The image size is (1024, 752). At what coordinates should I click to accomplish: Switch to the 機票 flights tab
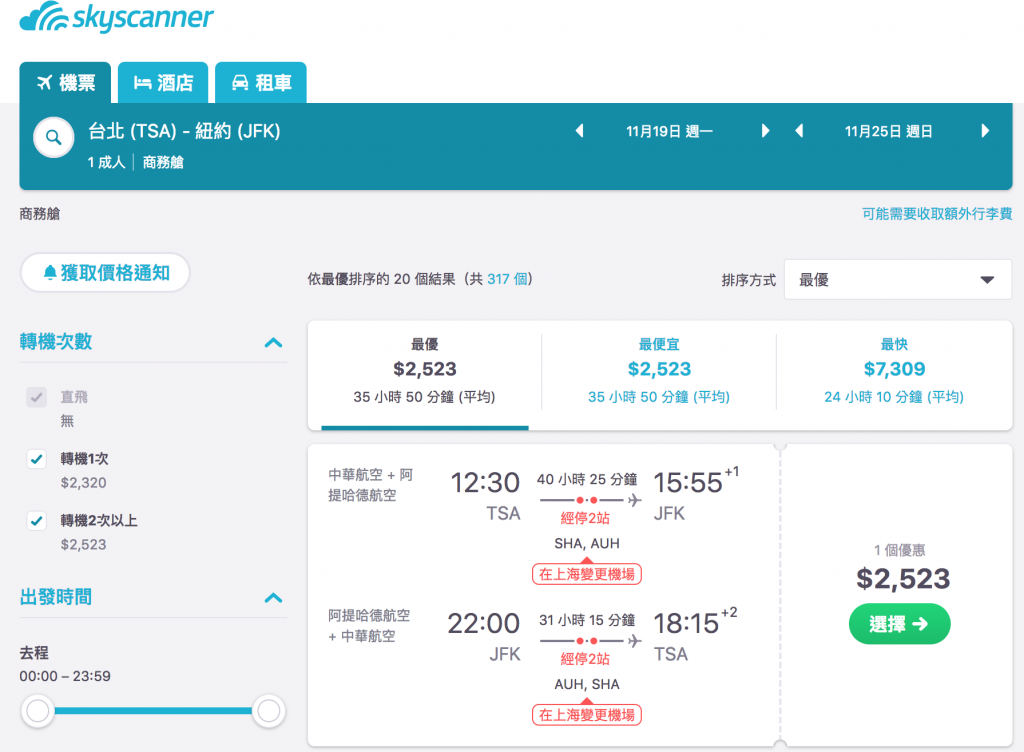click(65, 83)
